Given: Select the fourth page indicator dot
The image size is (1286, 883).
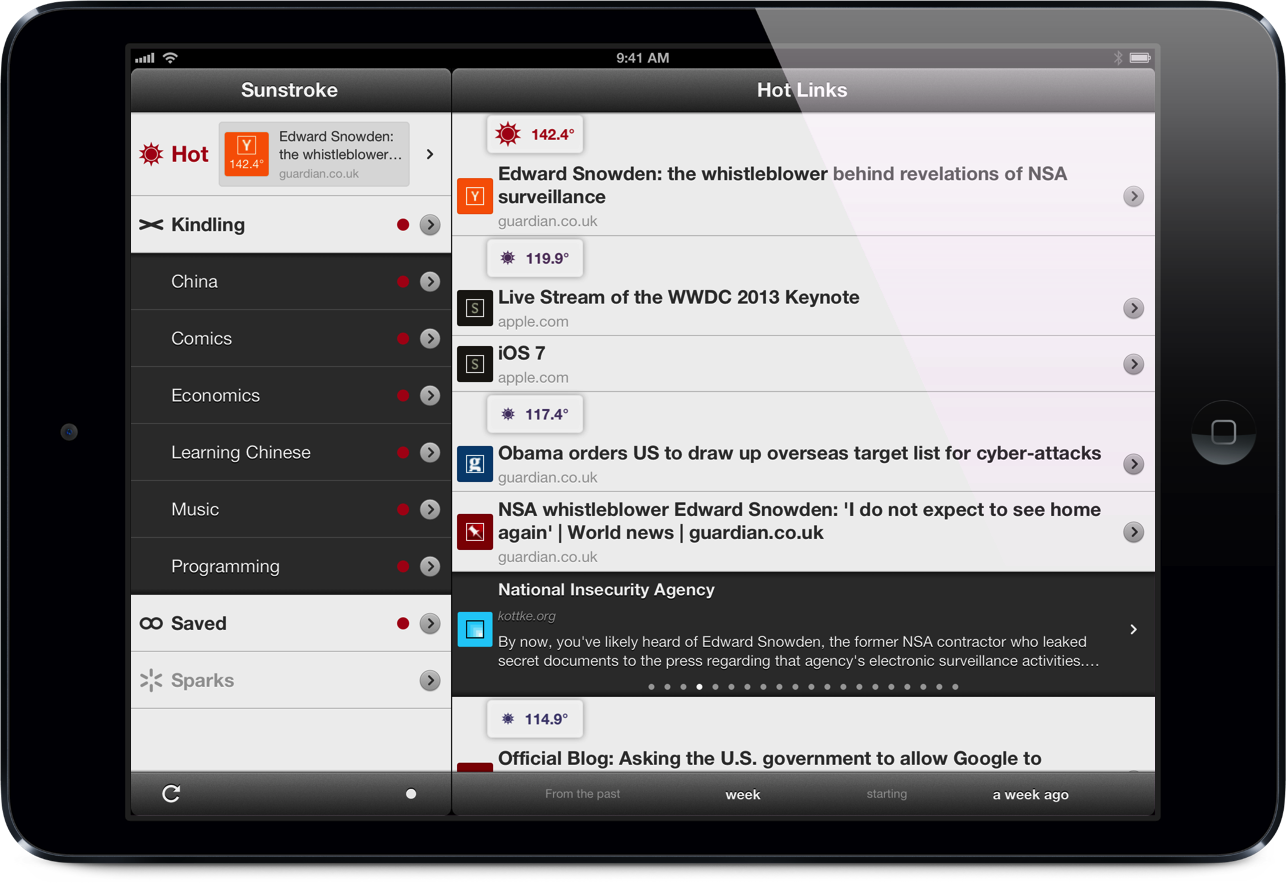Looking at the screenshot, I should [699, 687].
